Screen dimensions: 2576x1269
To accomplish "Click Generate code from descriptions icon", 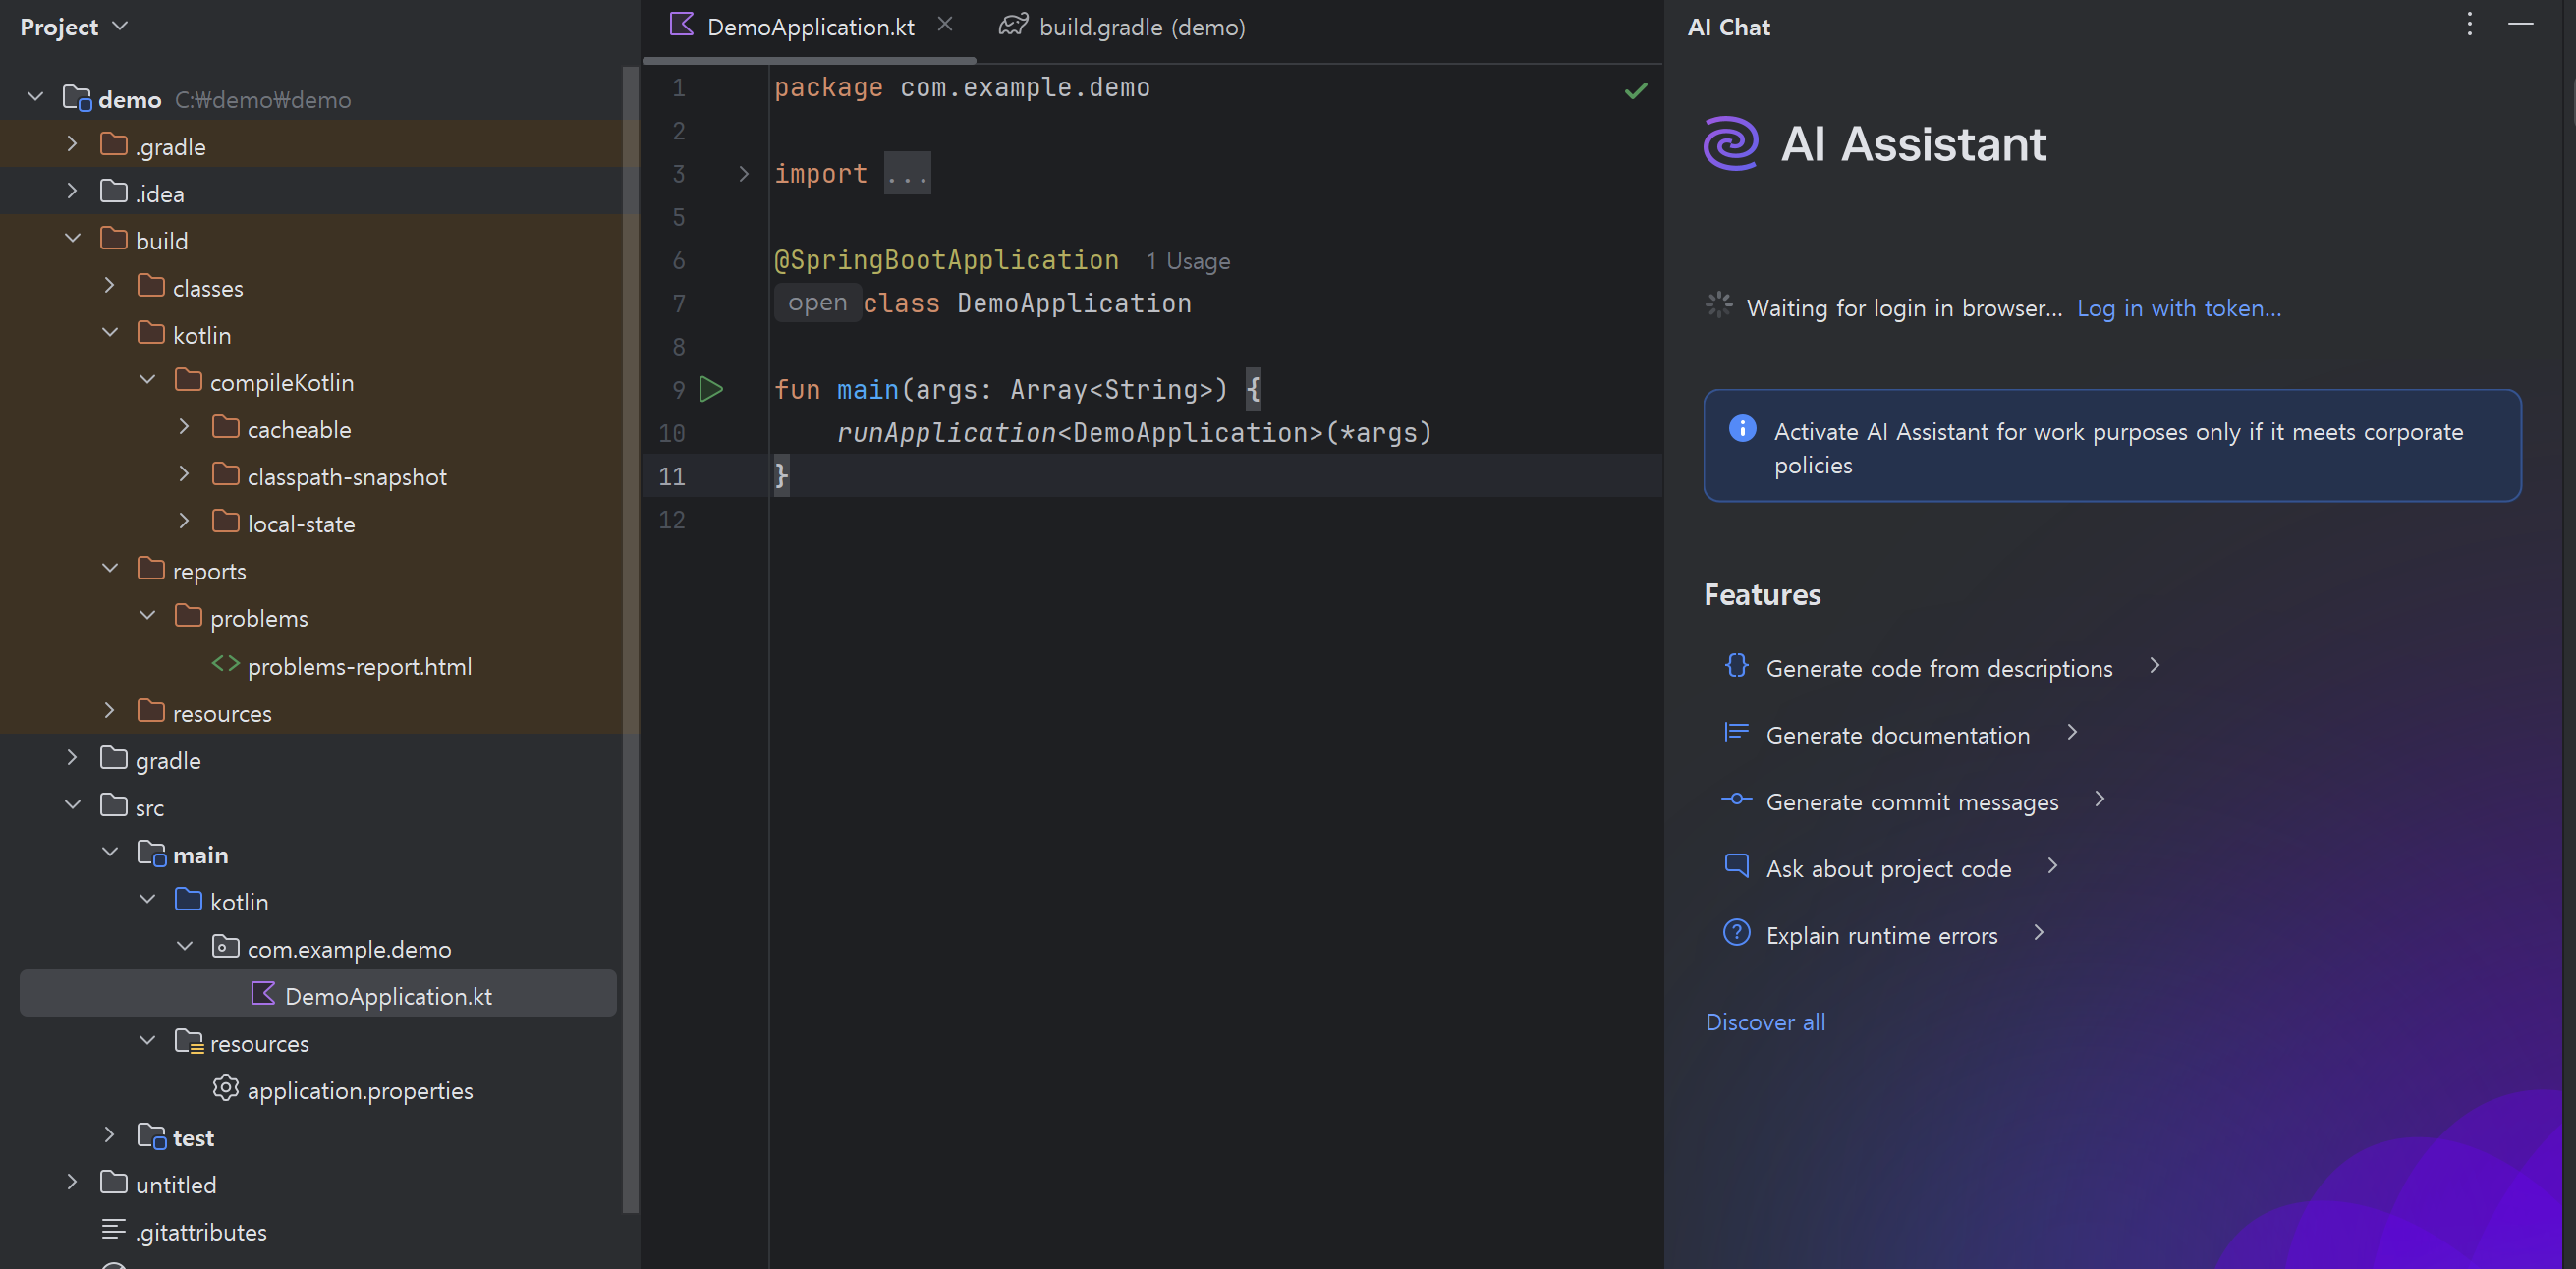I will (1737, 665).
